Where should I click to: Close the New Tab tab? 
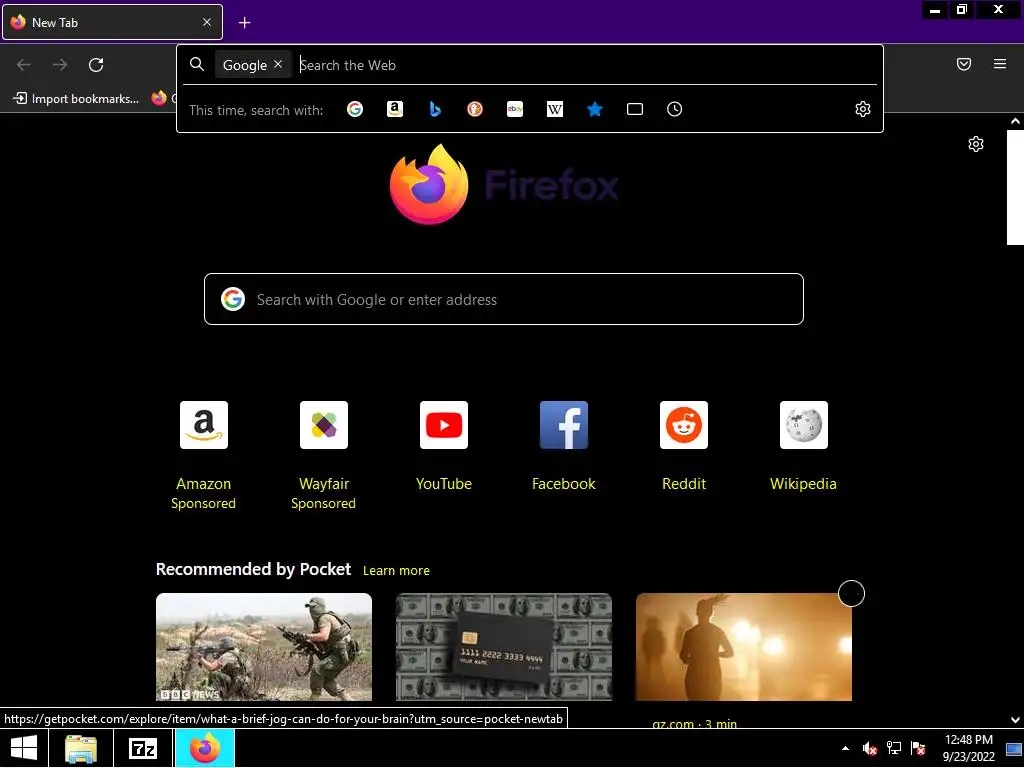pyautogui.click(x=206, y=22)
